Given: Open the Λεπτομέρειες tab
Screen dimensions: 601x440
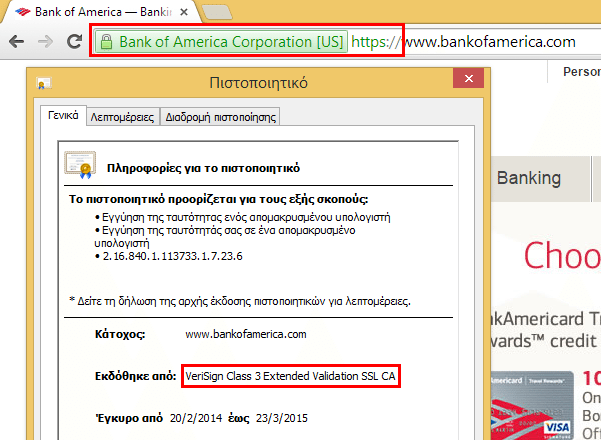Looking at the screenshot, I should [x=123, y=117].
